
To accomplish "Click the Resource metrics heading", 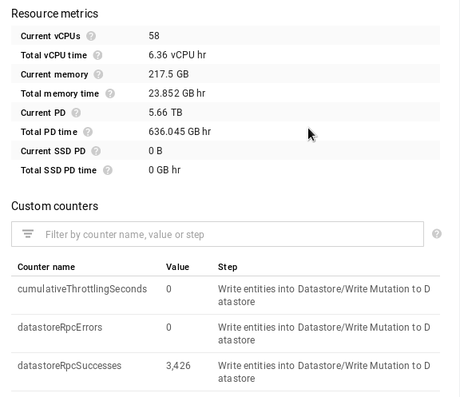I will (55, 14).
